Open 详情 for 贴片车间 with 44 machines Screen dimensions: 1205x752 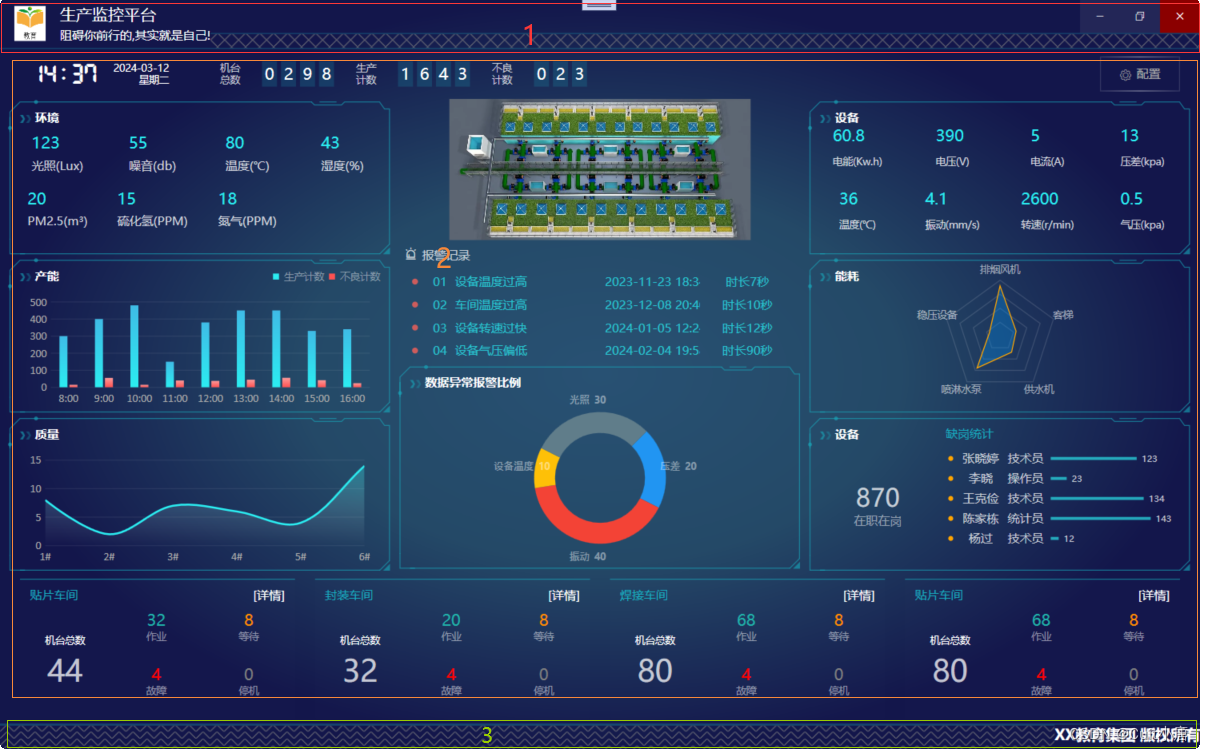269,596
